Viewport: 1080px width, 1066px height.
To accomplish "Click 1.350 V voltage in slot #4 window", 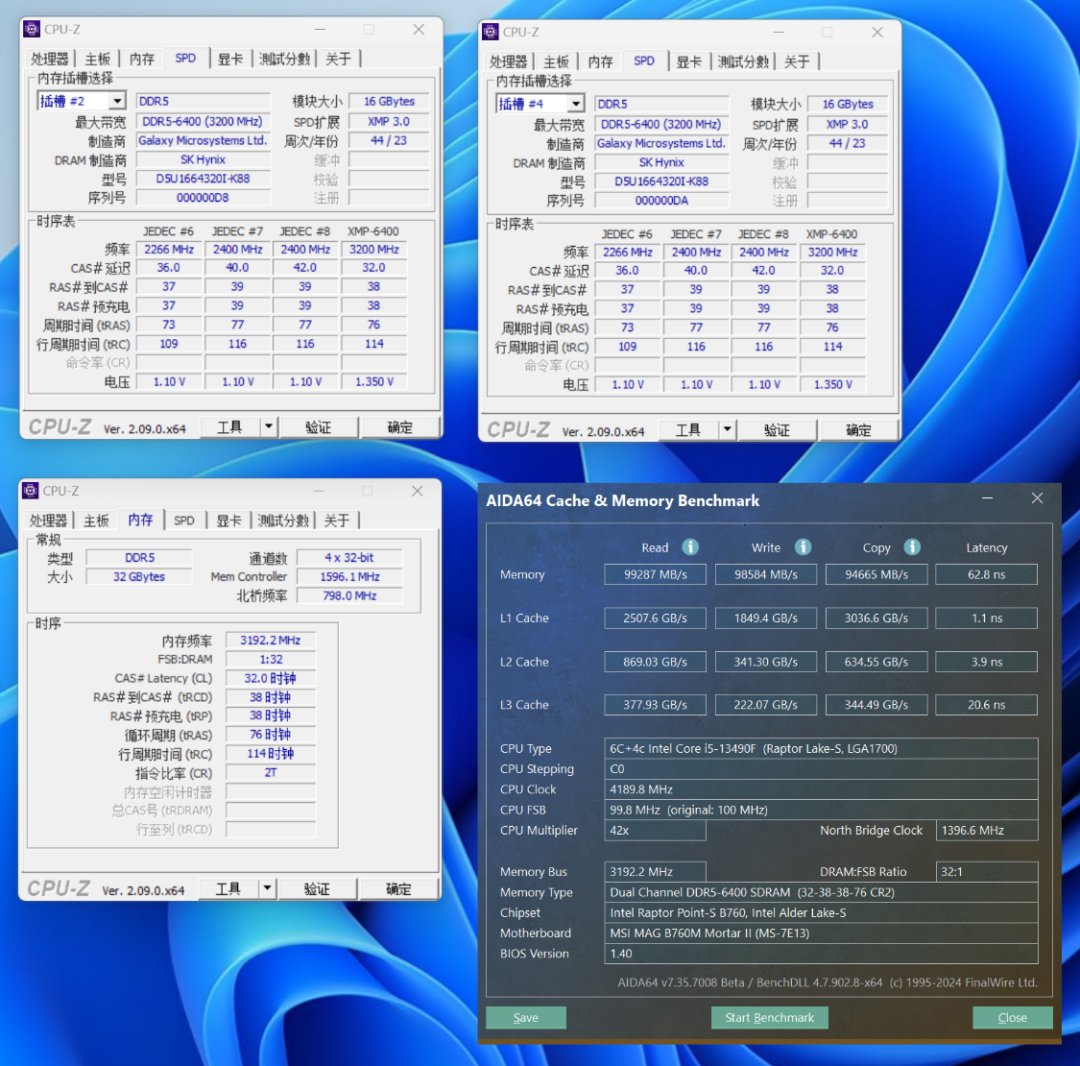I will pyautogui.click(x=833, y=384).
